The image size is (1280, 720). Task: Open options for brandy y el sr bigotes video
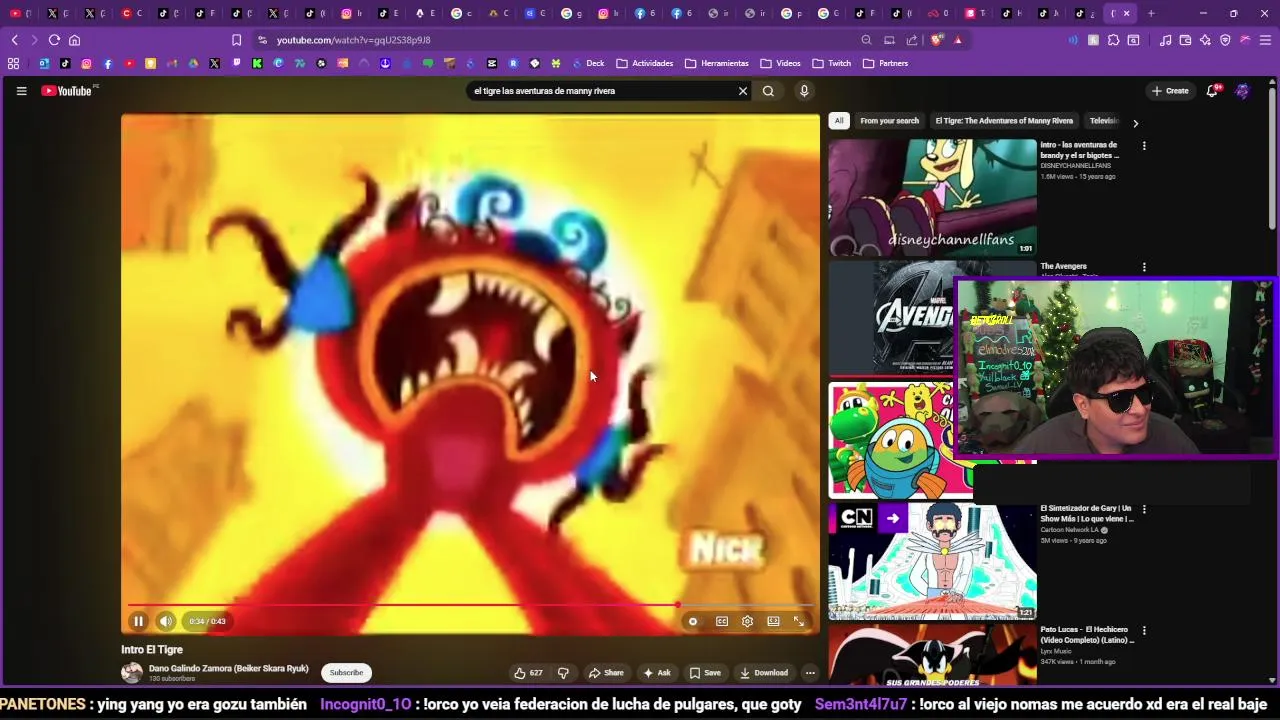pos(1144,146)
